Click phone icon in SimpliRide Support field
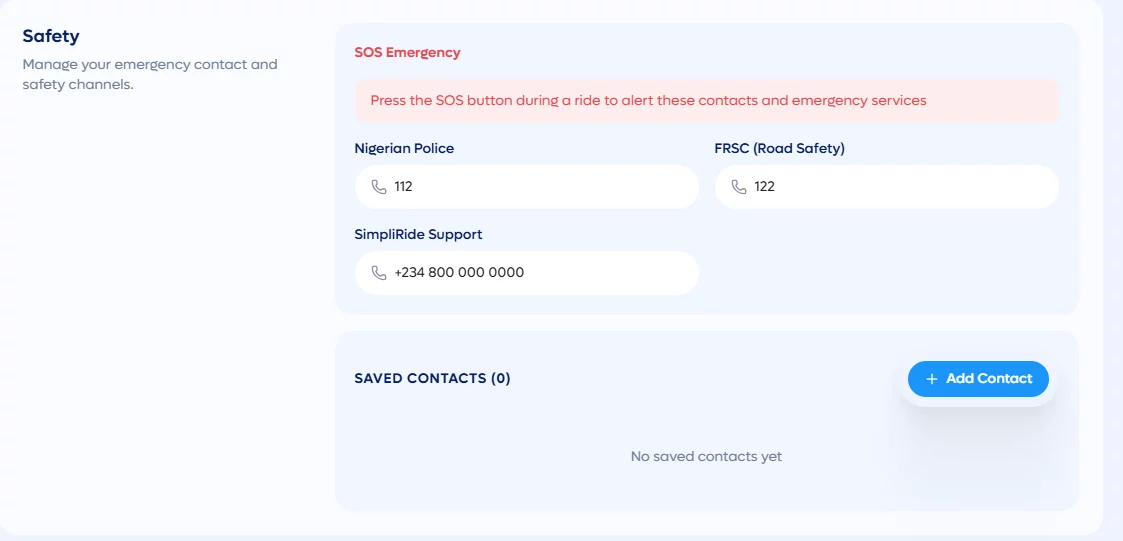The image size is (1123, 541). pos(379,273)
